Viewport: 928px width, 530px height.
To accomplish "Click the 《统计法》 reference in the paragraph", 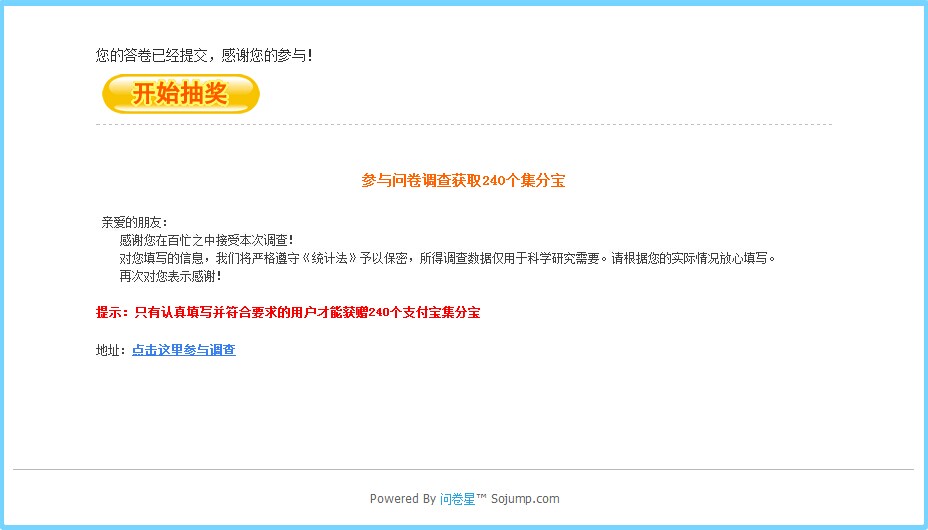I will (x=329, y=258).
